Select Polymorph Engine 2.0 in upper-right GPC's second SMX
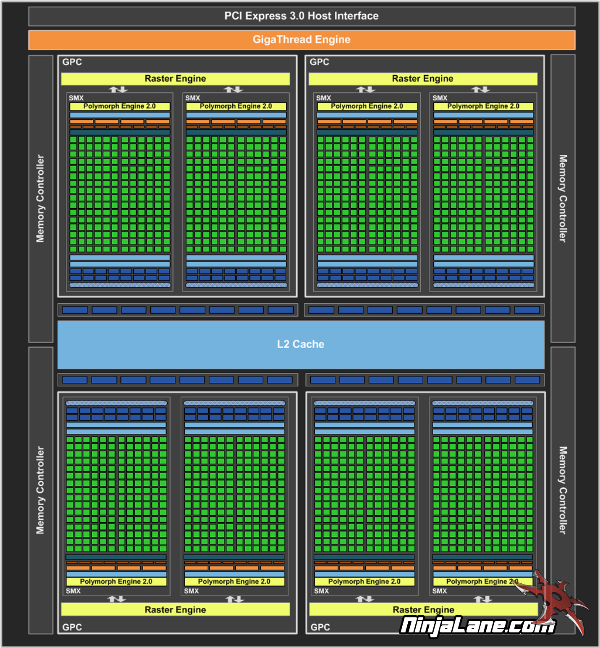 point(483,106)
